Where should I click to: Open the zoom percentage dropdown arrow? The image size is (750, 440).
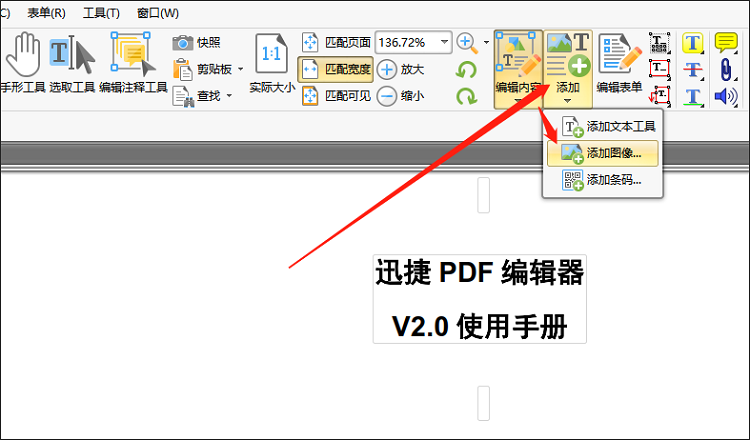(444, 43)
